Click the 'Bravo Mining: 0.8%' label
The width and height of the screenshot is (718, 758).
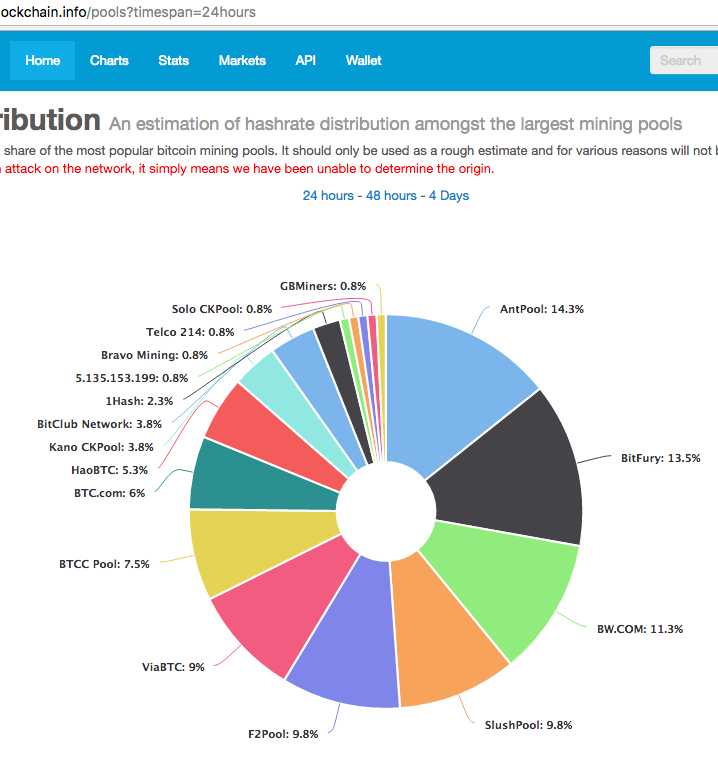[x=154, y=355]
